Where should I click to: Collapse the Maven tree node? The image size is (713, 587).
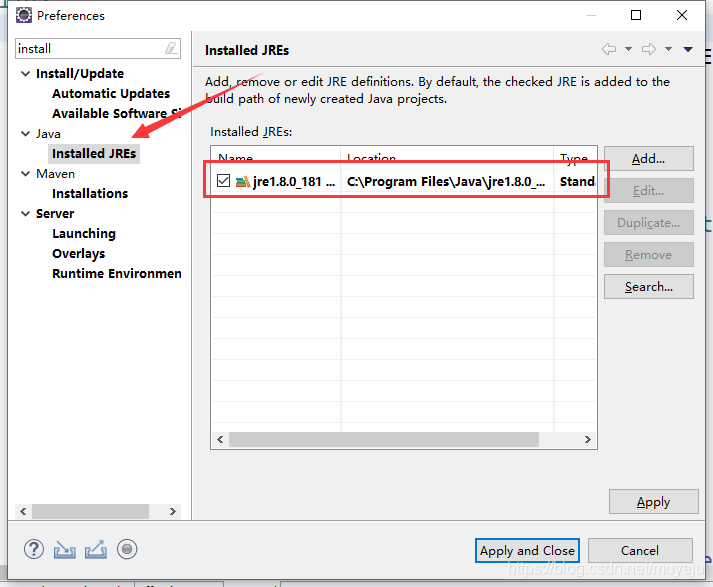click(x=25, y=174)
